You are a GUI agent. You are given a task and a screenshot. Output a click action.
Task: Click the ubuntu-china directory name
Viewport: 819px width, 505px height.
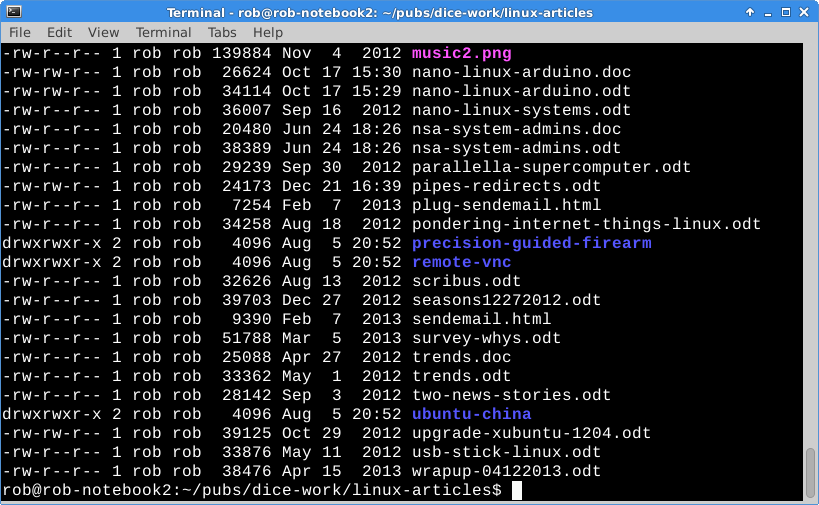click(471, 414)
